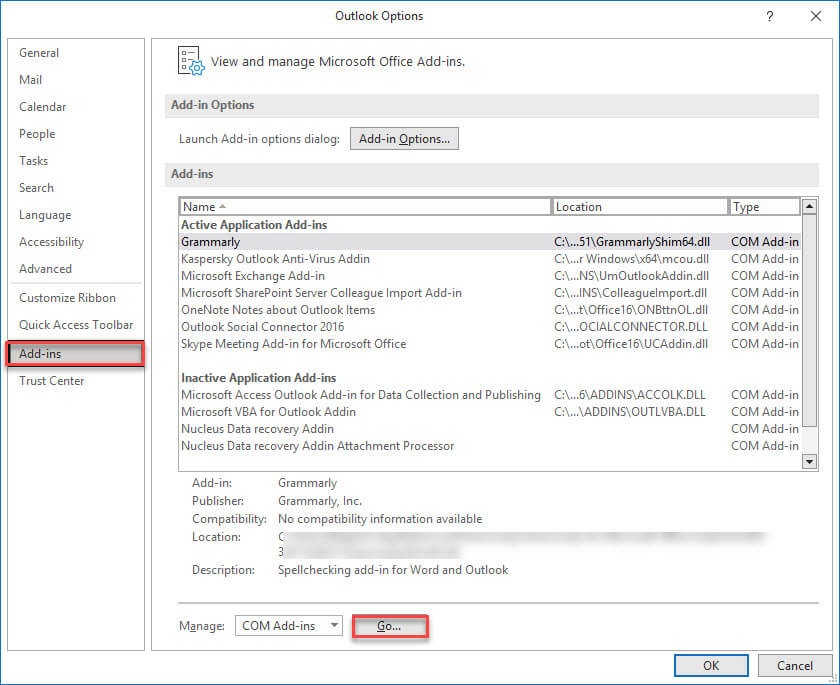Click the add-ins list scroll down arrow
The image size is (840, 685).
coord(809,461)
